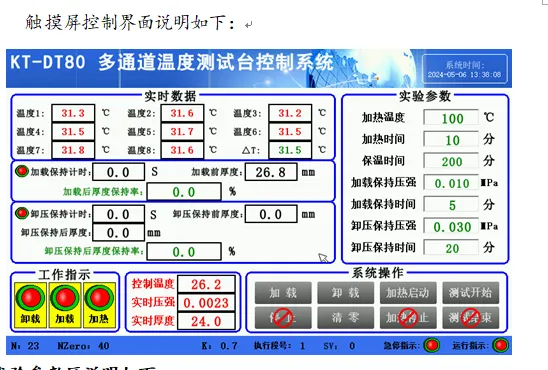The width and height of the screenshot is (548, 370).
Task: Click the 运行指示 indicator light
Action: [500, 345]
